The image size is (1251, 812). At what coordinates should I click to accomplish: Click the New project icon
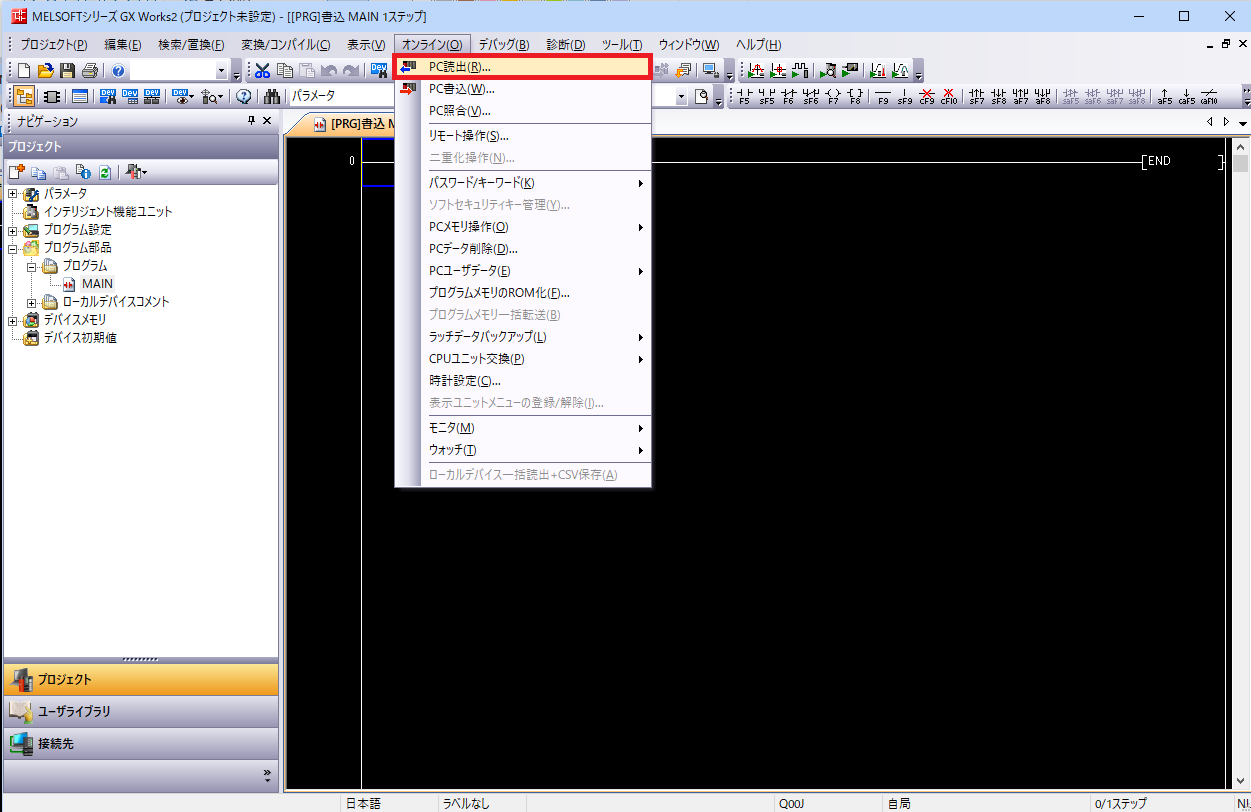24,71
